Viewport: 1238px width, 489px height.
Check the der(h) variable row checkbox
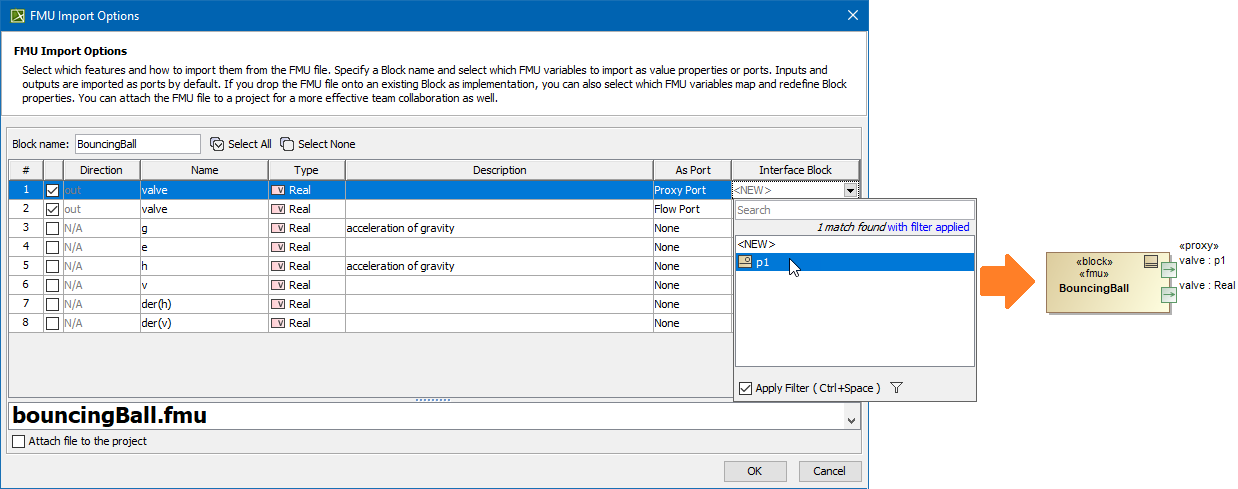[53, 304]
